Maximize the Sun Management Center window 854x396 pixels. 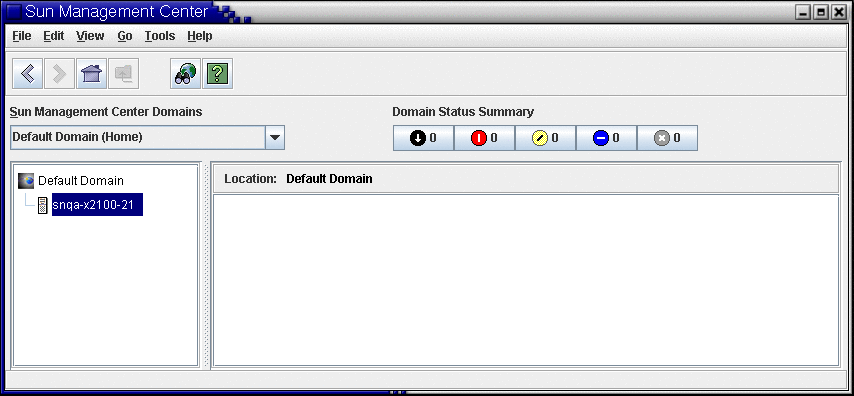(x=821, y=12)
